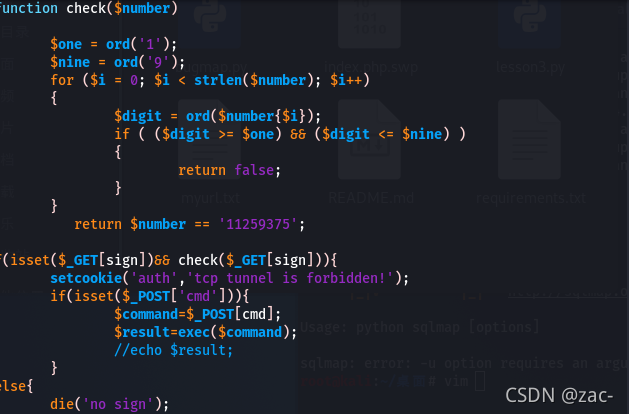
Task: Click the "$one = ord('1');" line
Action: (x=114, y=44)
